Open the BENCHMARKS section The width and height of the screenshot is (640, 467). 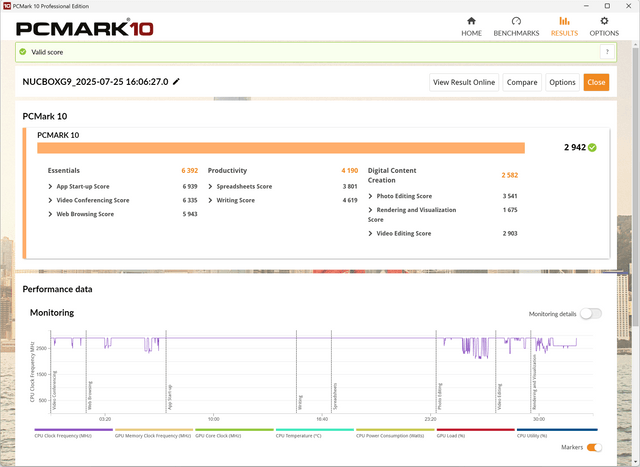pyautogui.click(x=516, y=27)
